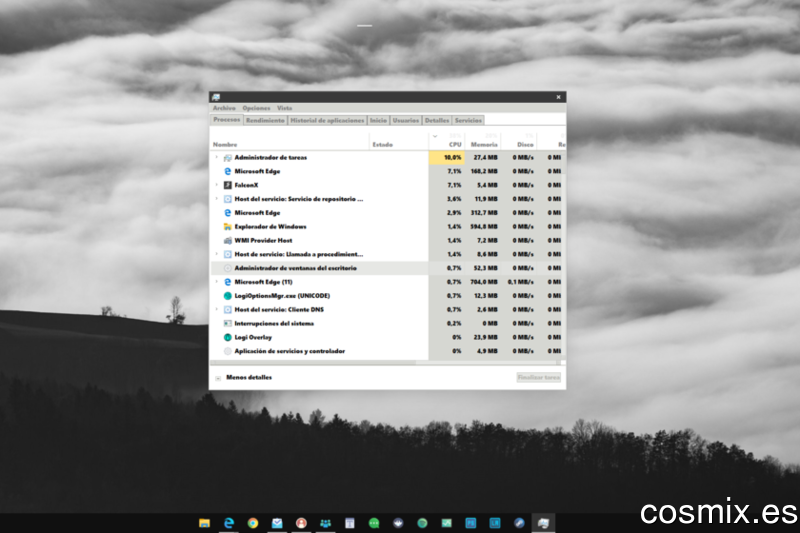Click the sort chevron above the CPU column
The height and width of the screenshot is (533, 800).
[435, 136]
